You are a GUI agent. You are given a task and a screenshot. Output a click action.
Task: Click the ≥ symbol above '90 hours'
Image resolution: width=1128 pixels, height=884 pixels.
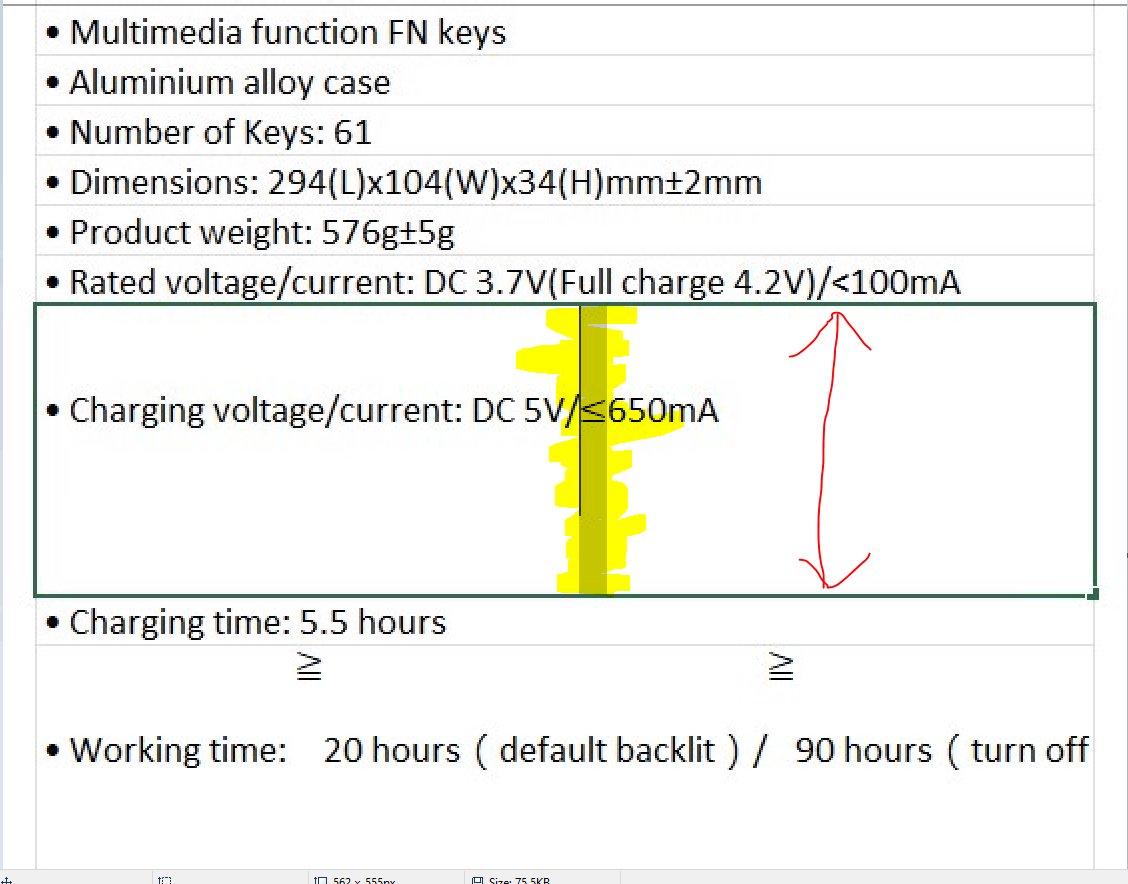coord(781,666)
